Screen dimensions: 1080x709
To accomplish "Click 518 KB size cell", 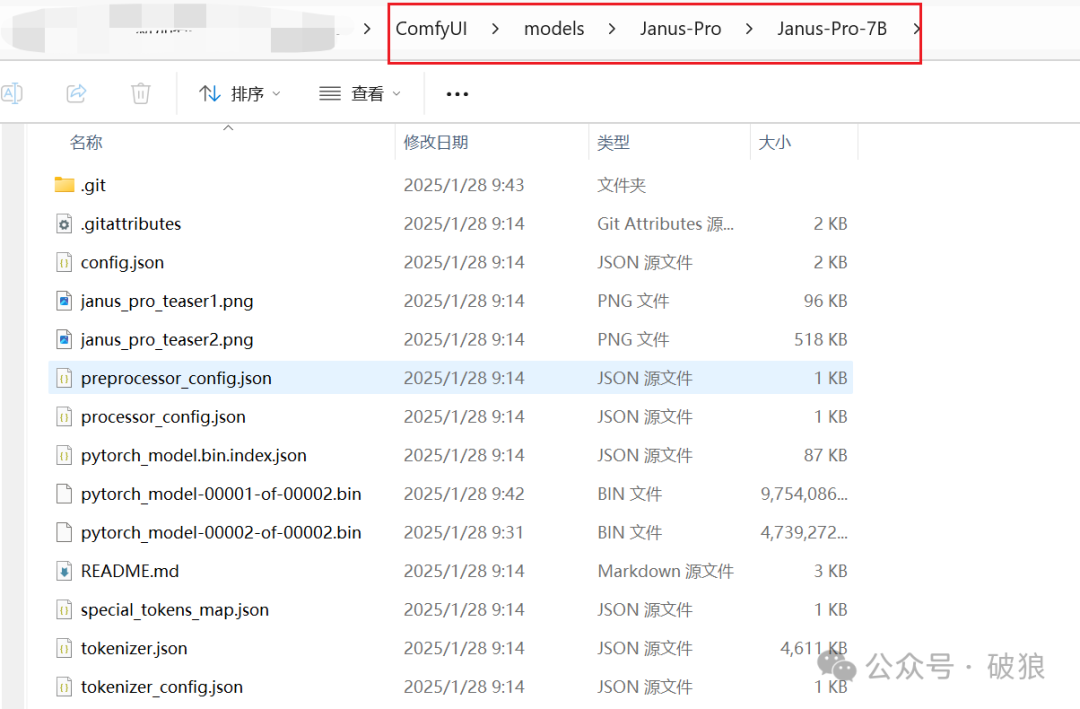I will tap(820, 340).
